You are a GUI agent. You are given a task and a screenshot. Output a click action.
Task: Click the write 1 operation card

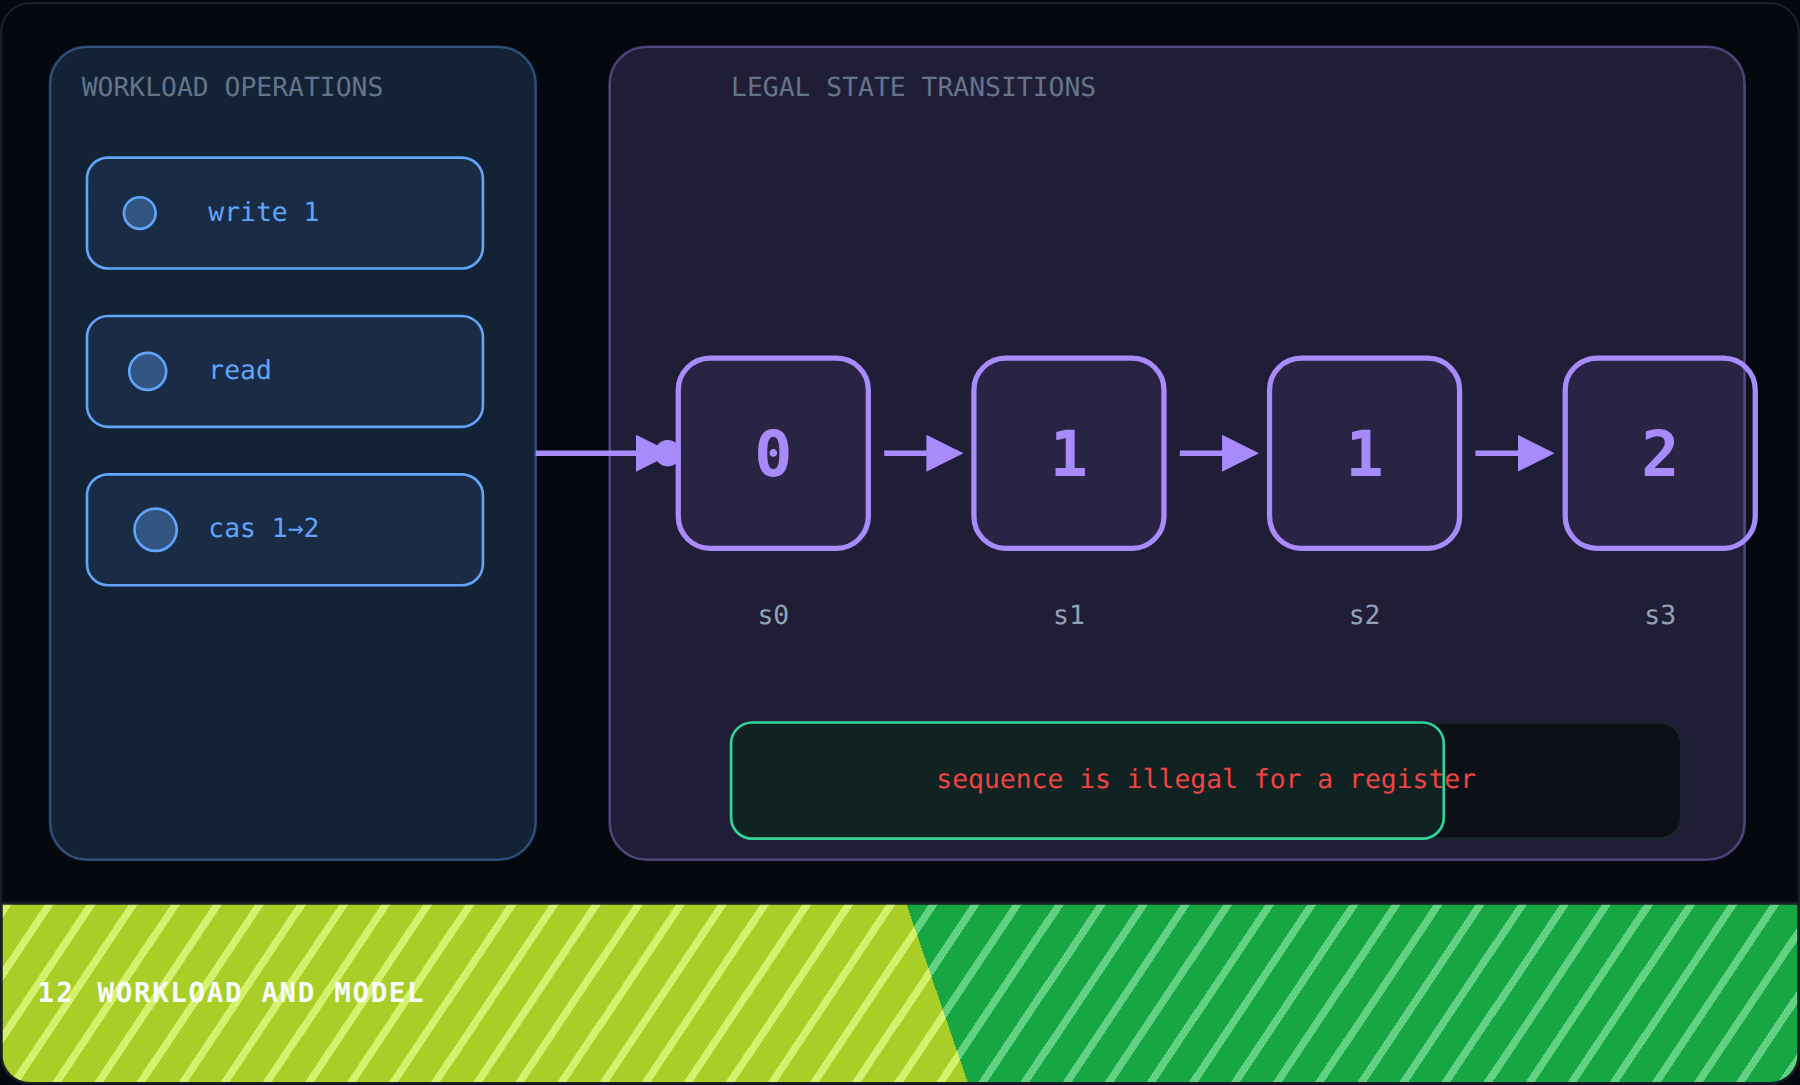pos(285,213)
